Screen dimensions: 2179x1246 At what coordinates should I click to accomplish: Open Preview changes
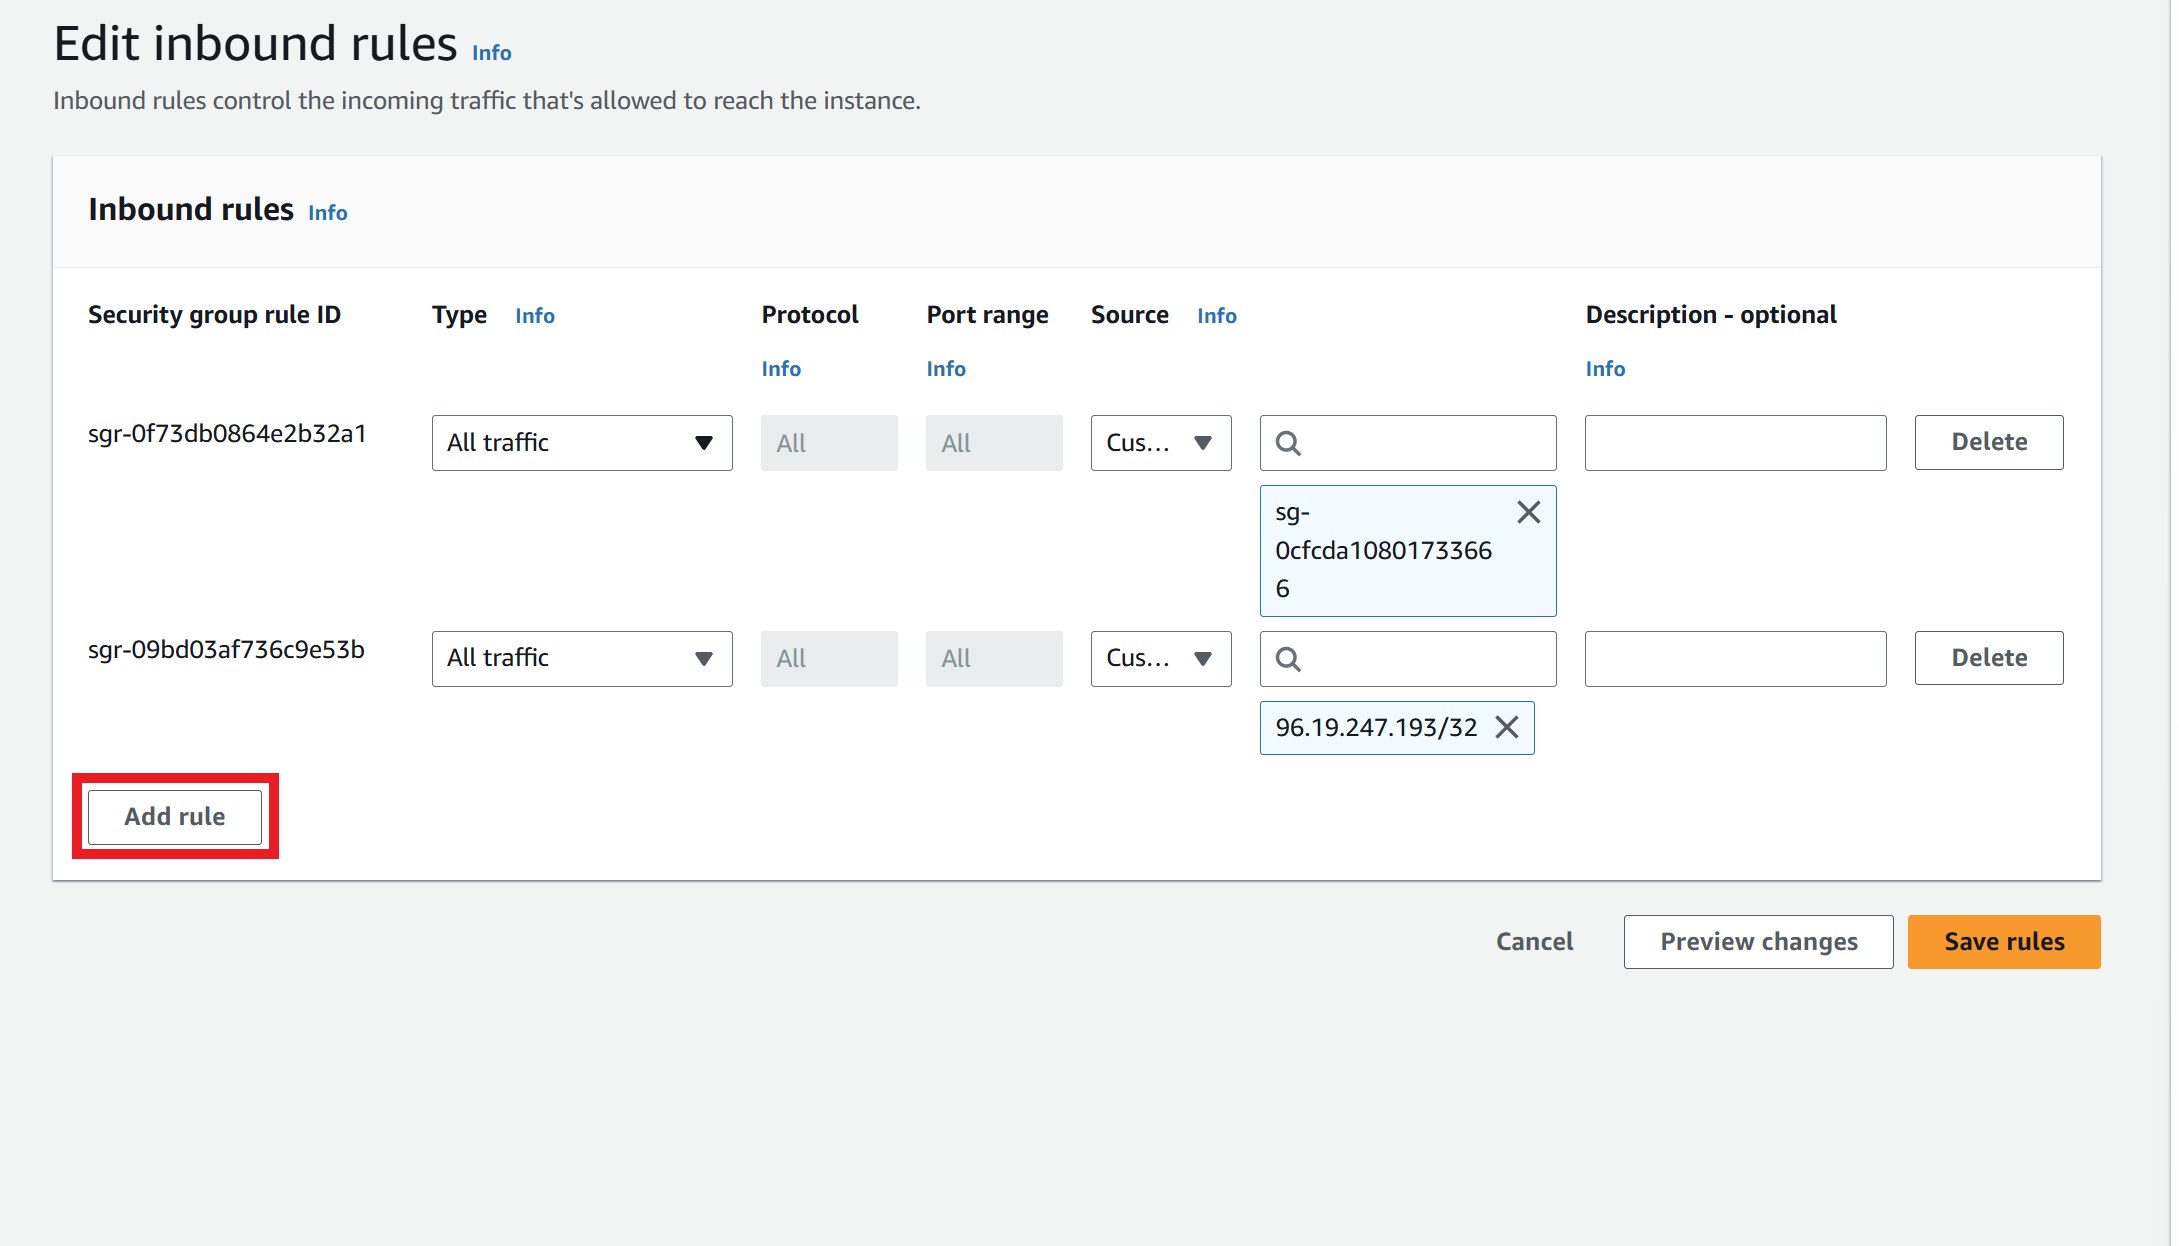(x=1758, y=942)
